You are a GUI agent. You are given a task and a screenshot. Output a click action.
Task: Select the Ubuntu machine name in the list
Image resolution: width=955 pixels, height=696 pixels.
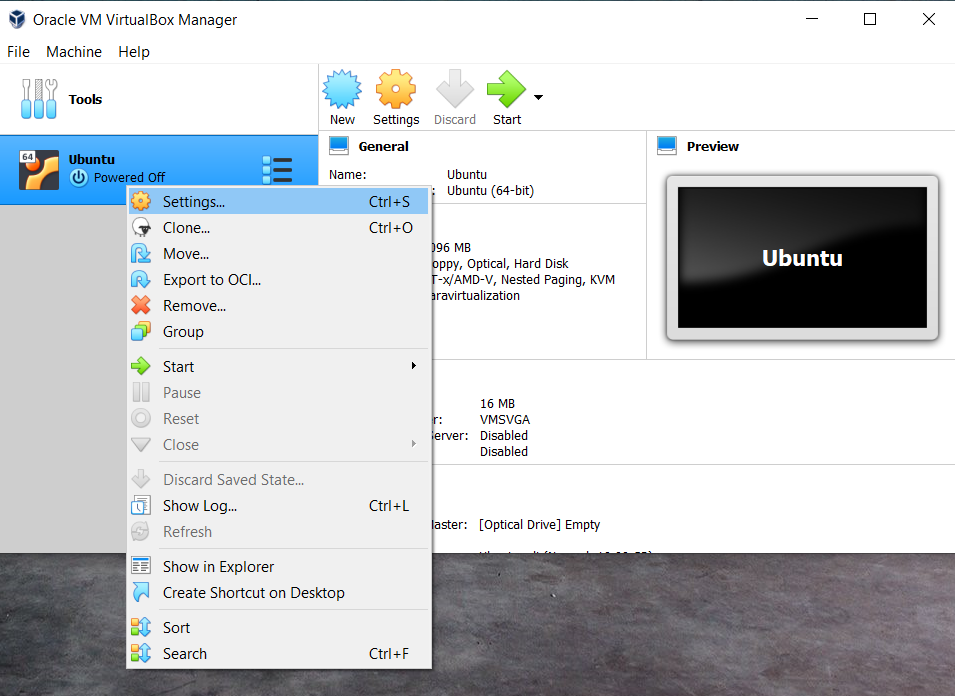[x=91, y=160]
